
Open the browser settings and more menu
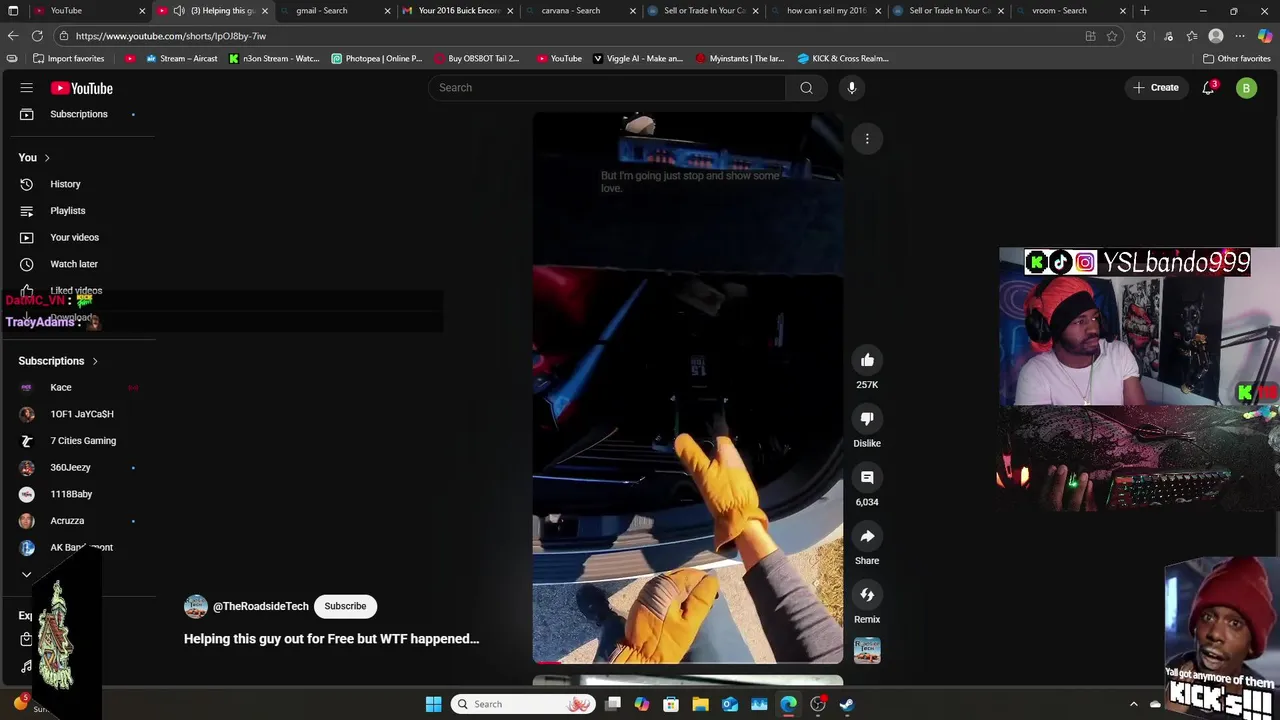point(1240,36)
